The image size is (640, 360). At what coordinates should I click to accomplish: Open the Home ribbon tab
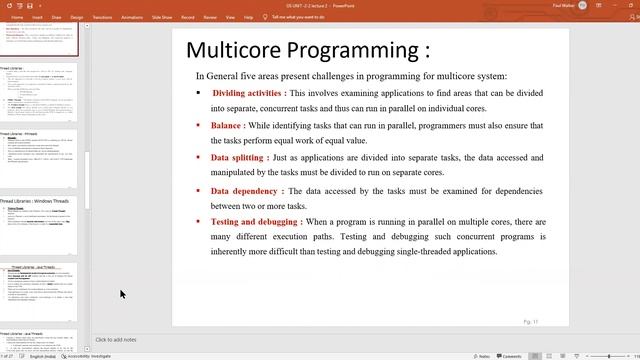(x=17, y=18)
